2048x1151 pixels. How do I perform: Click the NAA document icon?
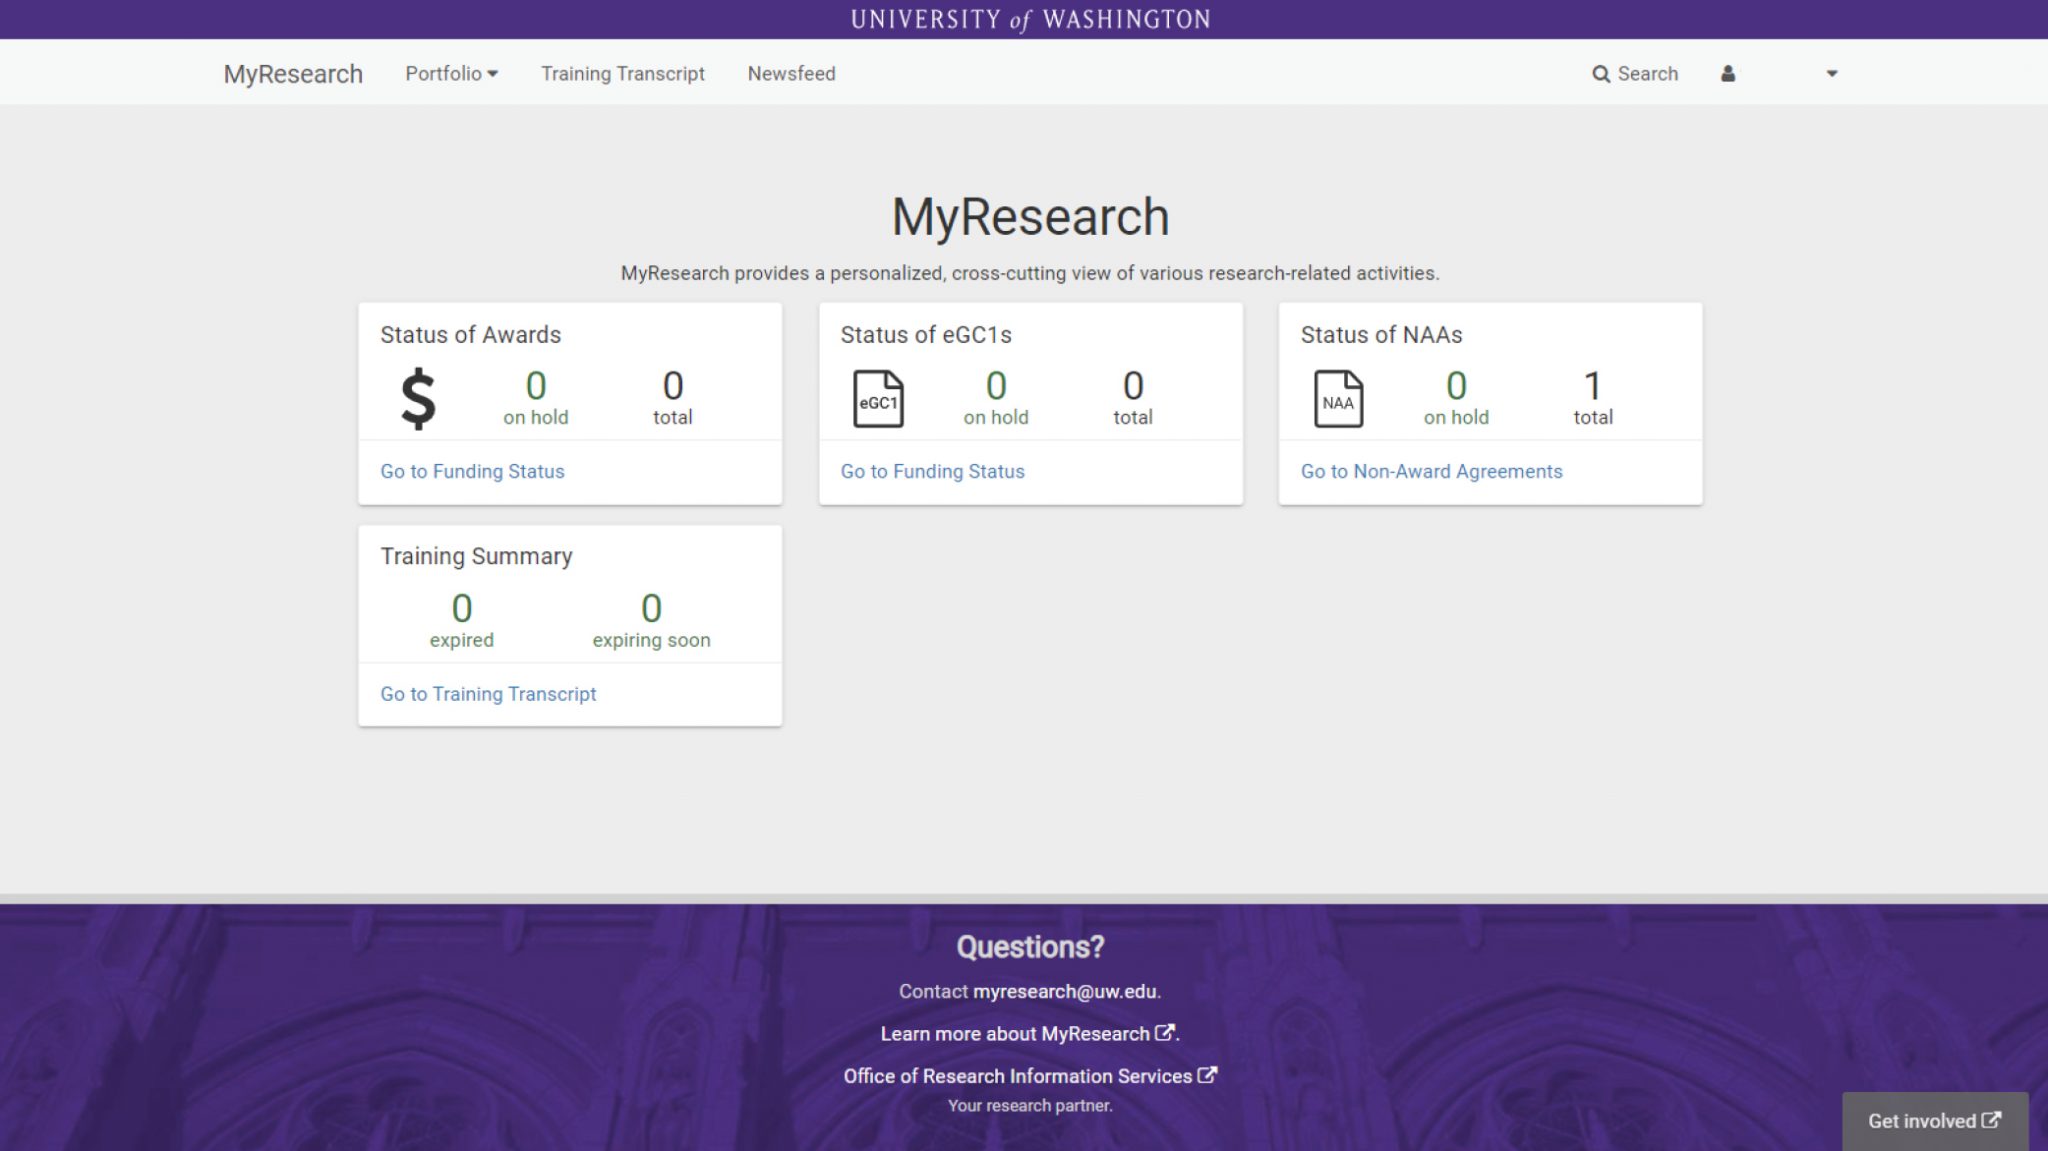point(1338,398)
